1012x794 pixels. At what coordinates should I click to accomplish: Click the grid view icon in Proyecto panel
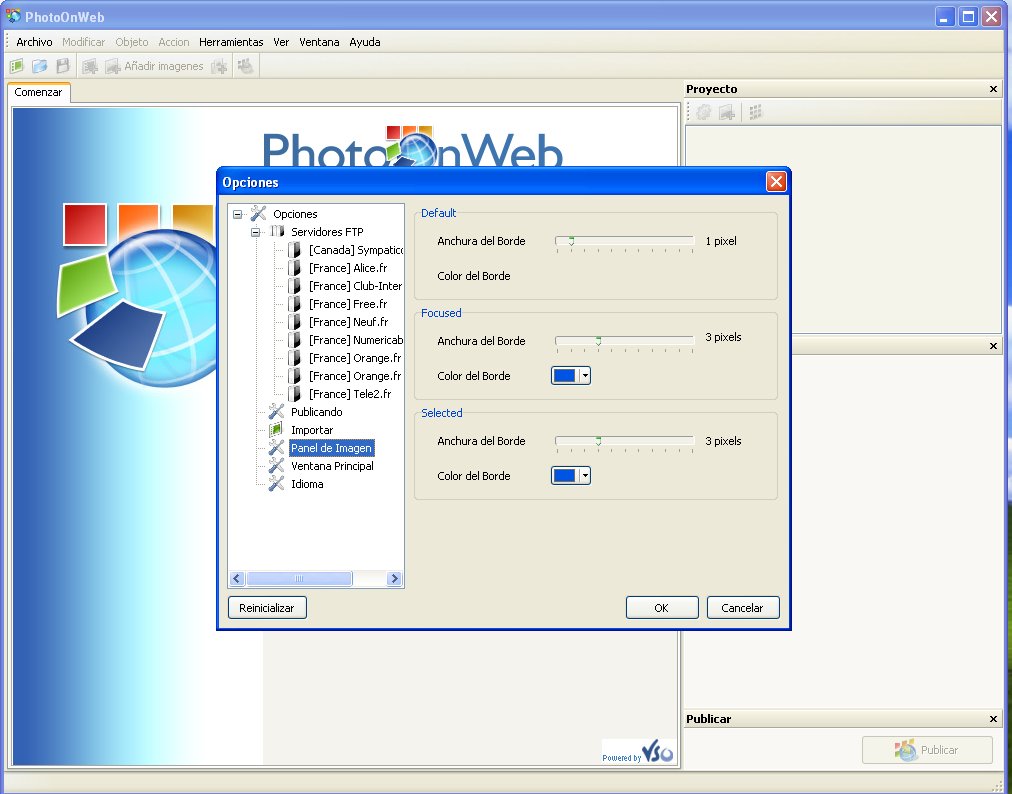click(756, 112)
